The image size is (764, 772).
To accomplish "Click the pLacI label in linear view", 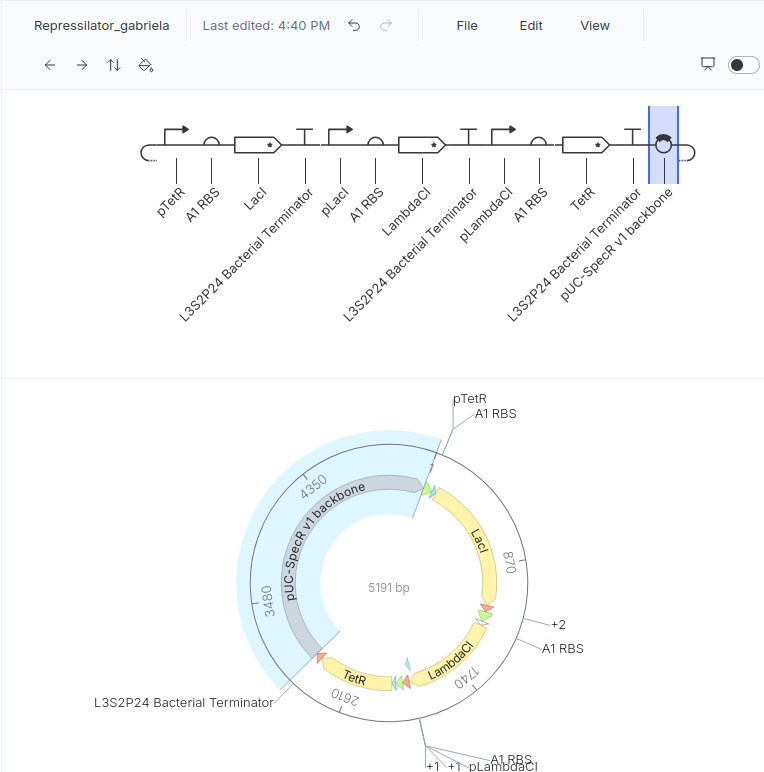I will click(334, 202).
